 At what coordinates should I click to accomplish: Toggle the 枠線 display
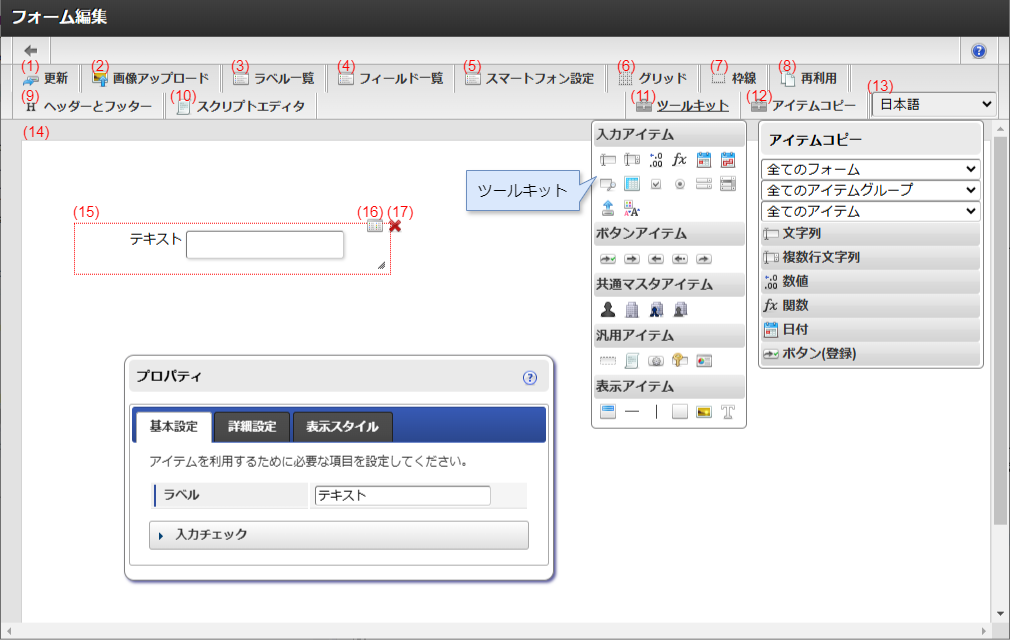pyautogui.click(x=734, y=79)
